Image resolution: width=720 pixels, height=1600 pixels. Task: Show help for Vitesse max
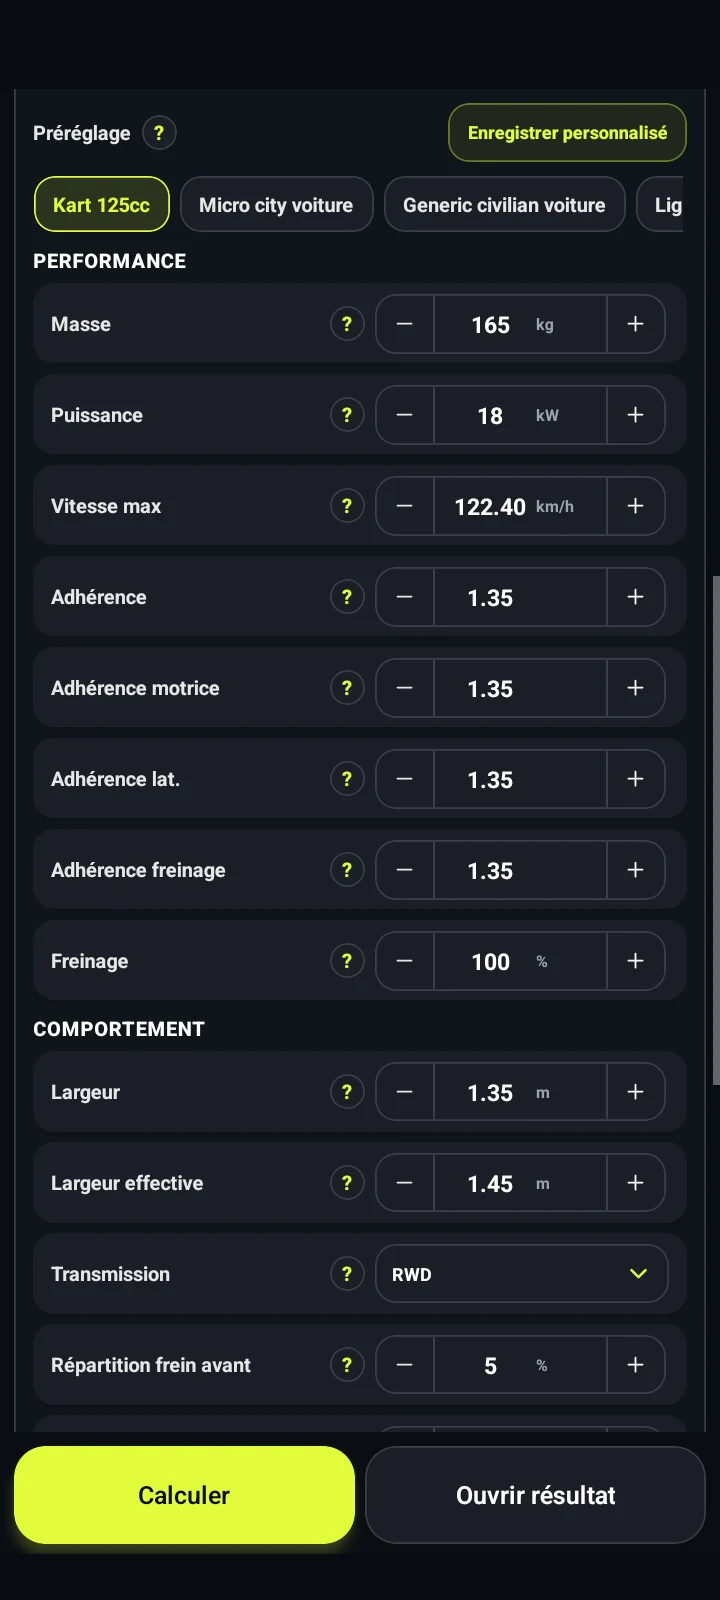point(347,506)
